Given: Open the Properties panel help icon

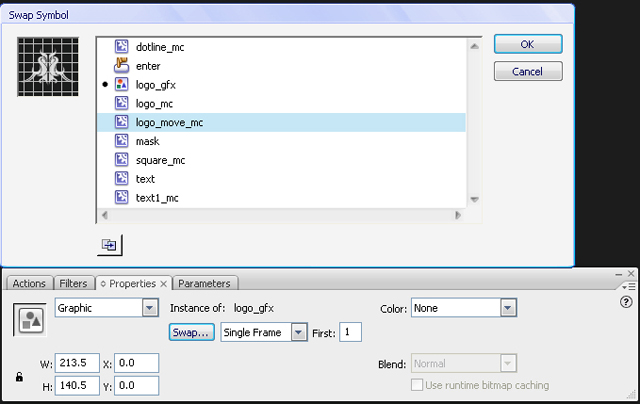Looking at the screenshot, I should click(x=626, y=302).
